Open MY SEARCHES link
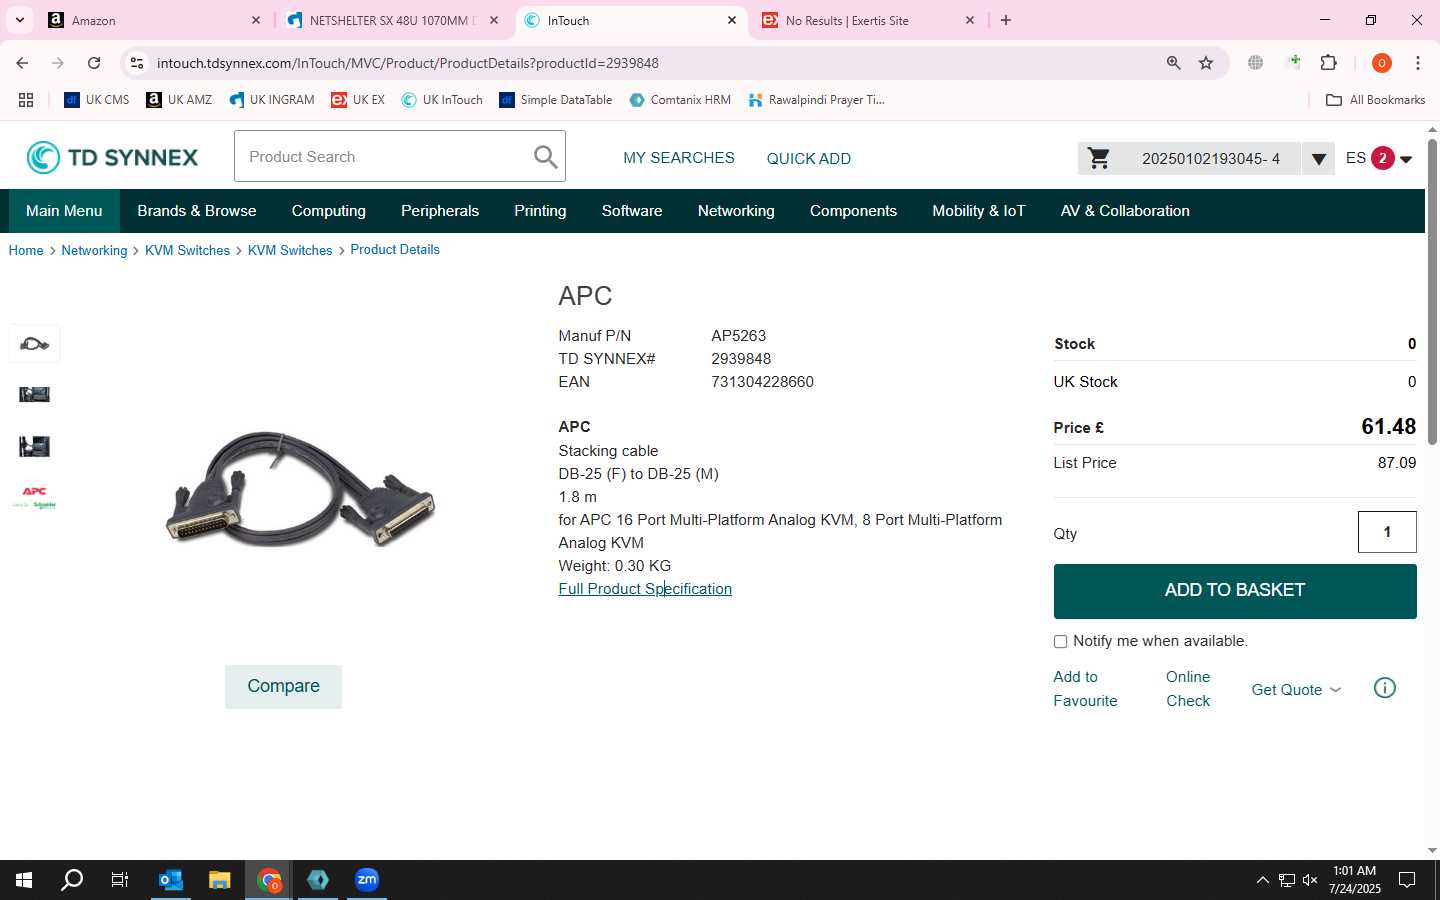Screen dimensions: 1440x900 pyautogui.click(x=679, y=158)
